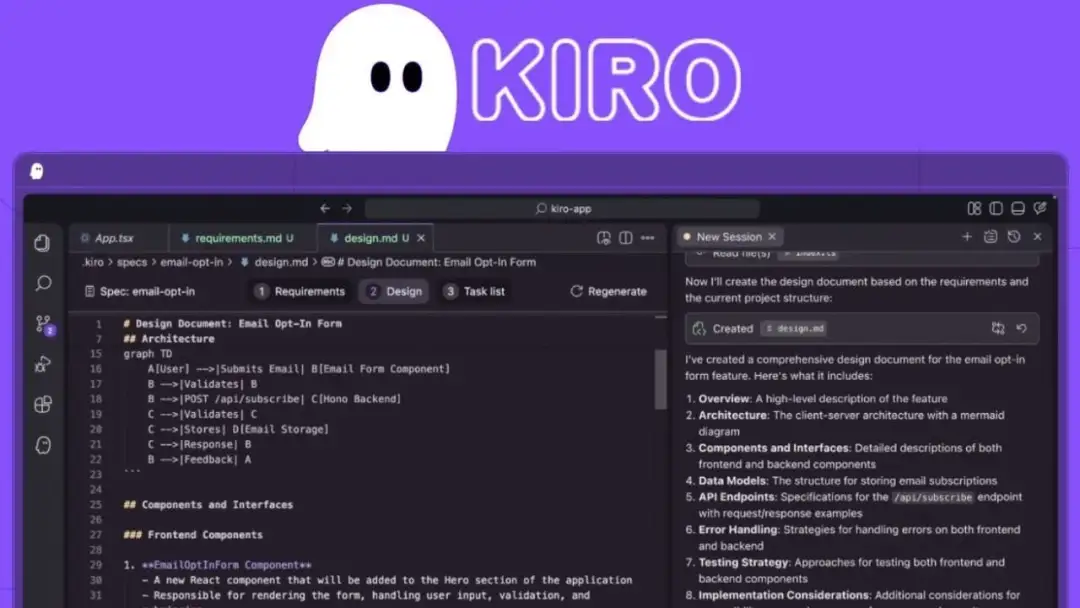Open the Explorer files icon in sidebar
This screenshot has height=608, width=1080.
(x=42, y=242)
